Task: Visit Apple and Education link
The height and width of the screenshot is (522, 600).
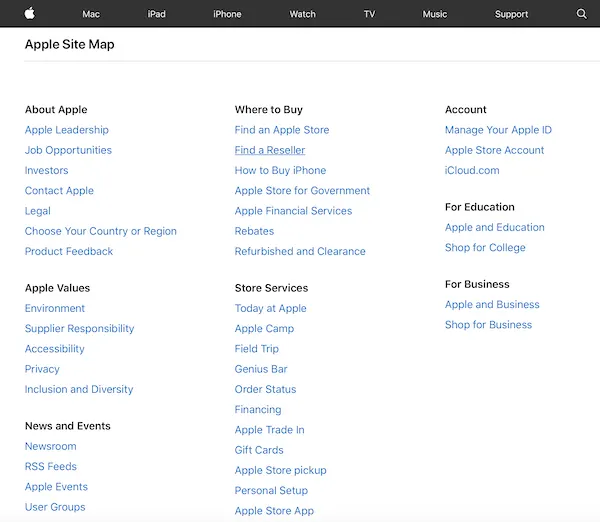Action: 495,227
